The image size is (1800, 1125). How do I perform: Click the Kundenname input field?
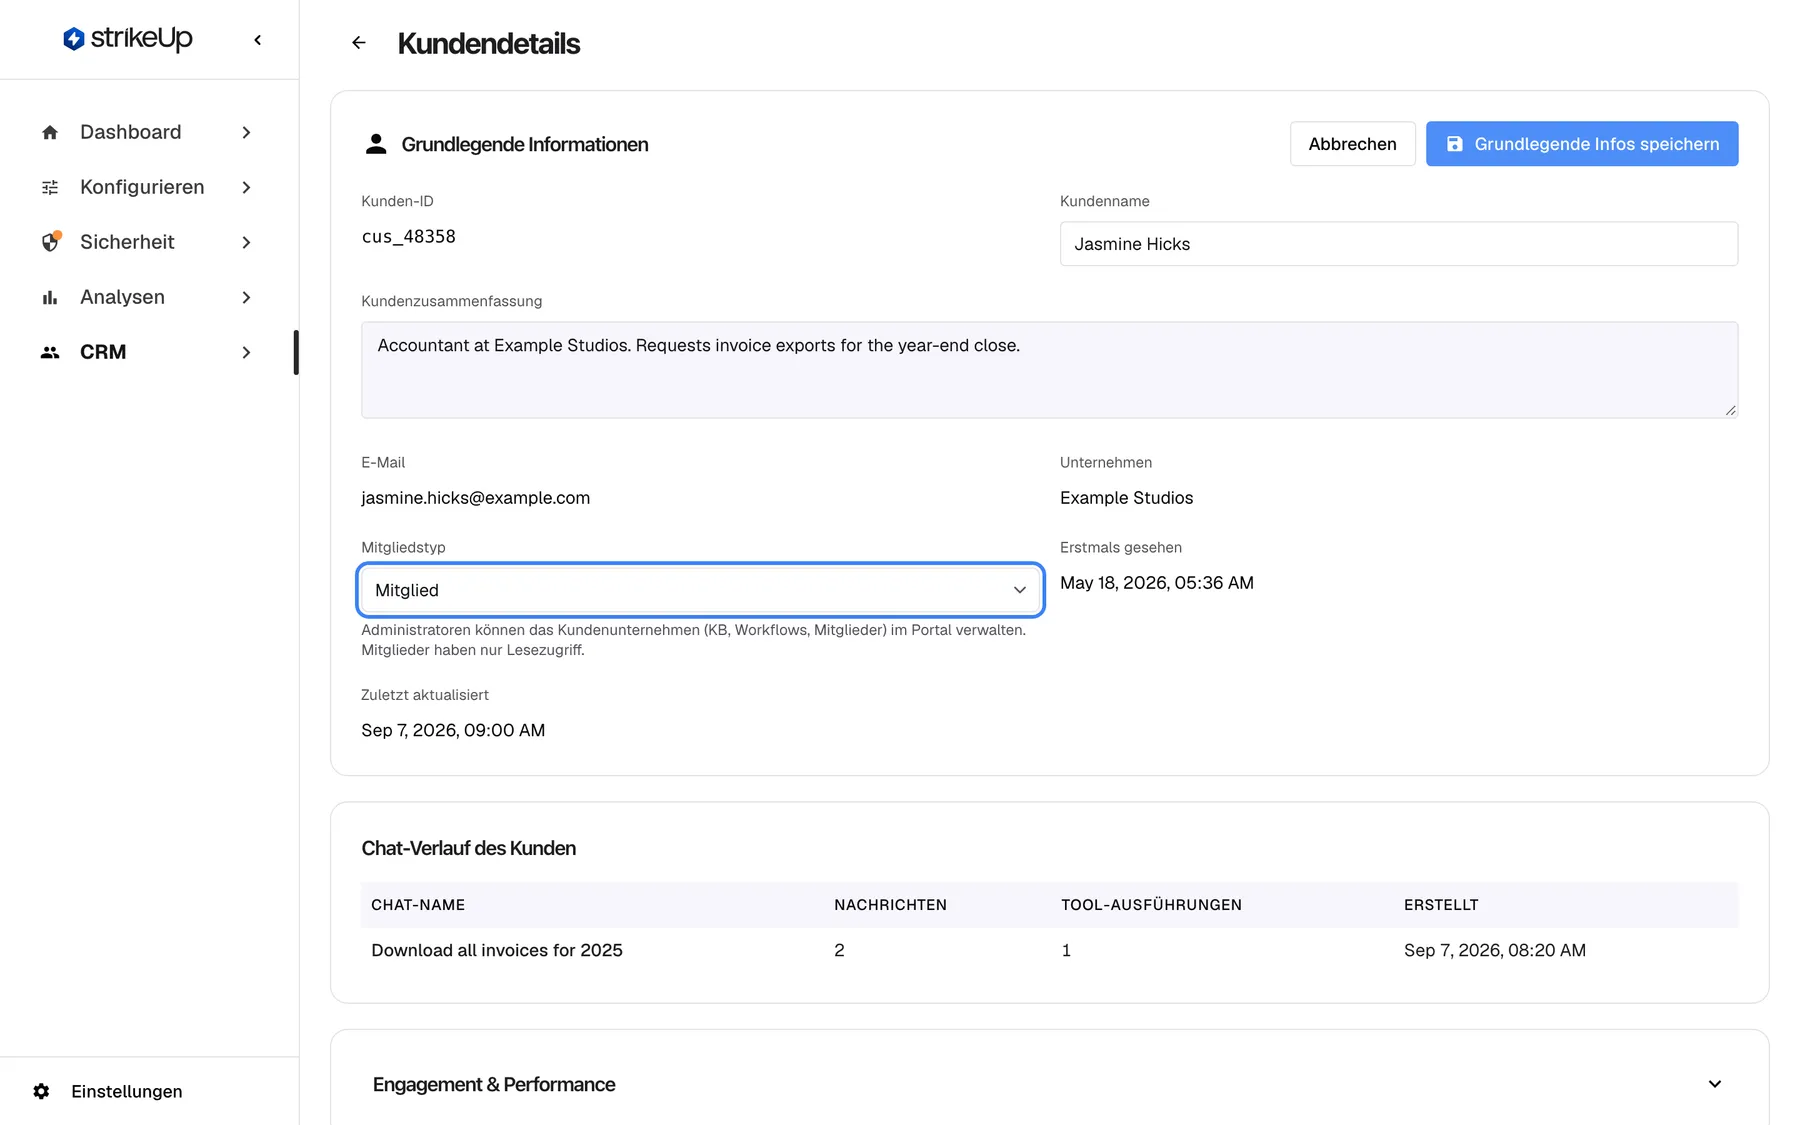[x=1398, y=244]
